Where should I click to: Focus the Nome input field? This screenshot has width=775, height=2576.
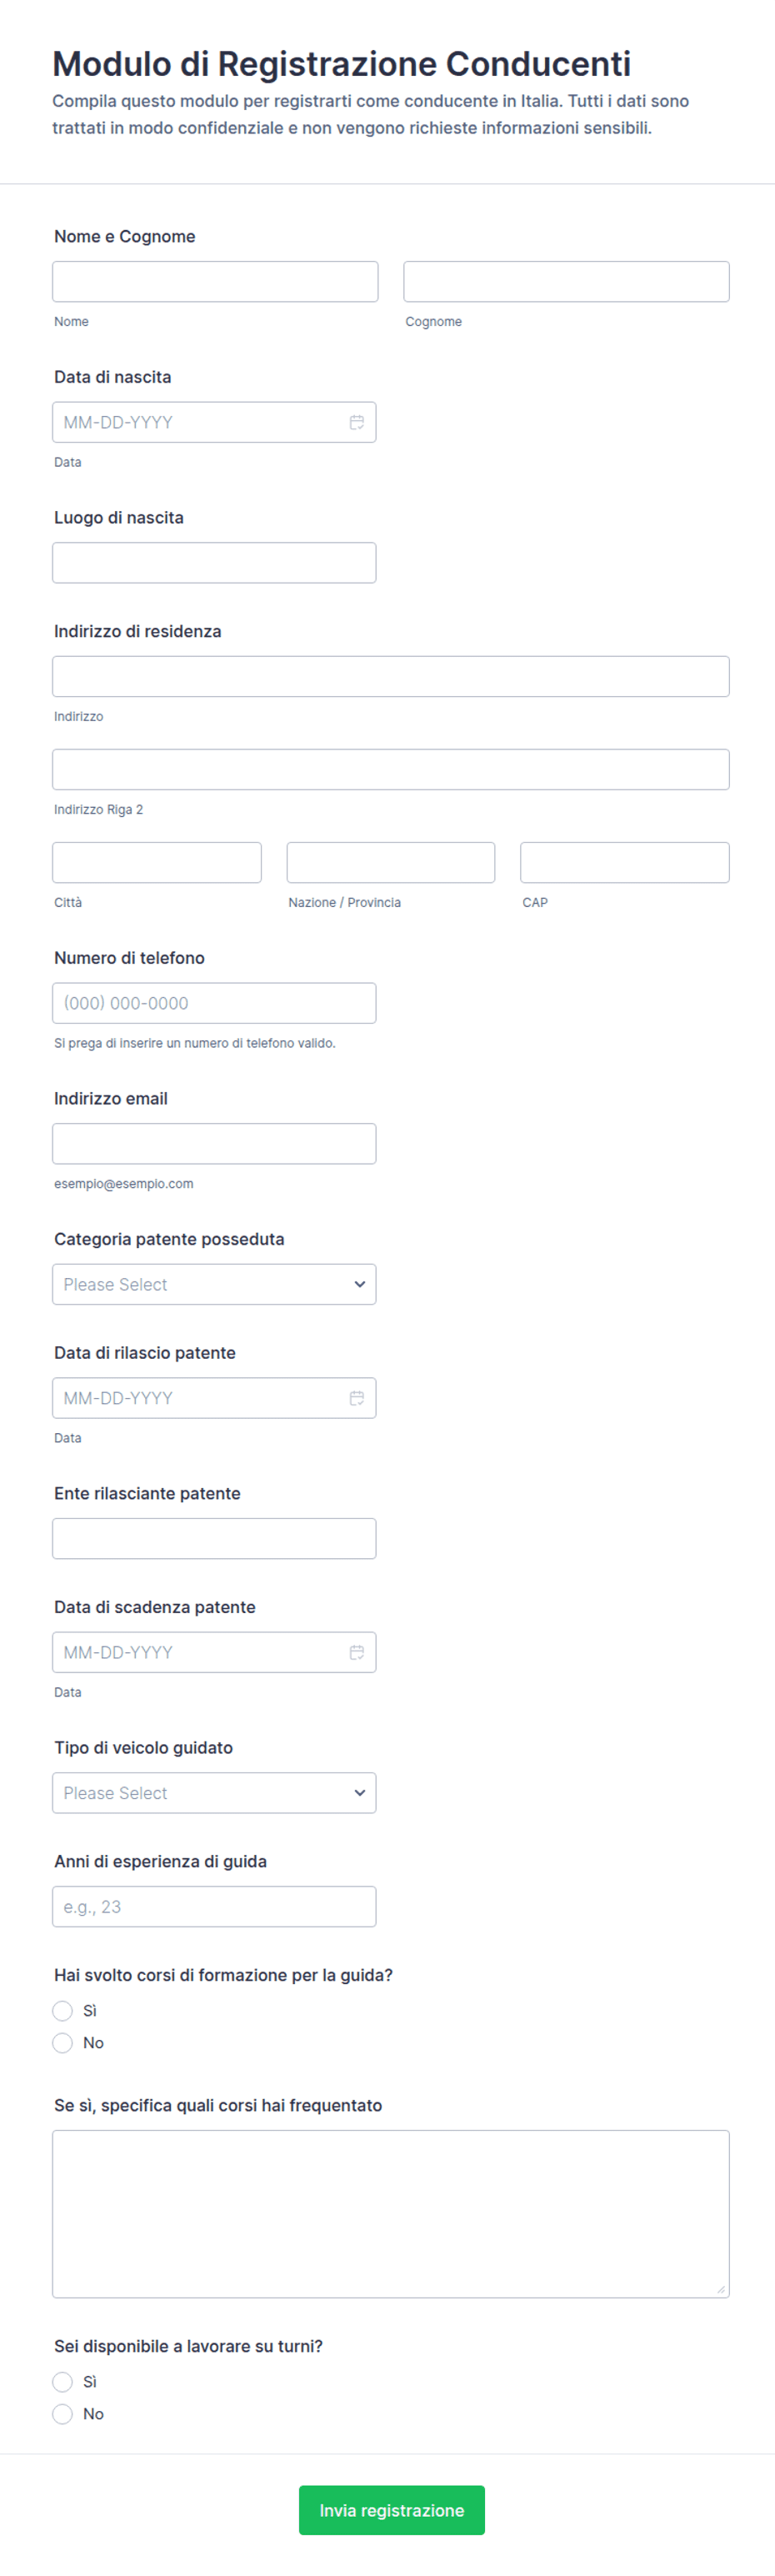[215, 282]
